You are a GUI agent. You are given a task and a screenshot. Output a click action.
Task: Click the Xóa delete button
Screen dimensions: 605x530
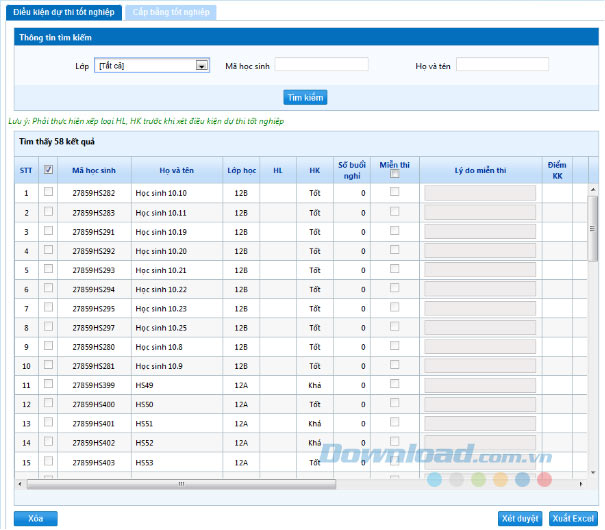click(36, 519)
